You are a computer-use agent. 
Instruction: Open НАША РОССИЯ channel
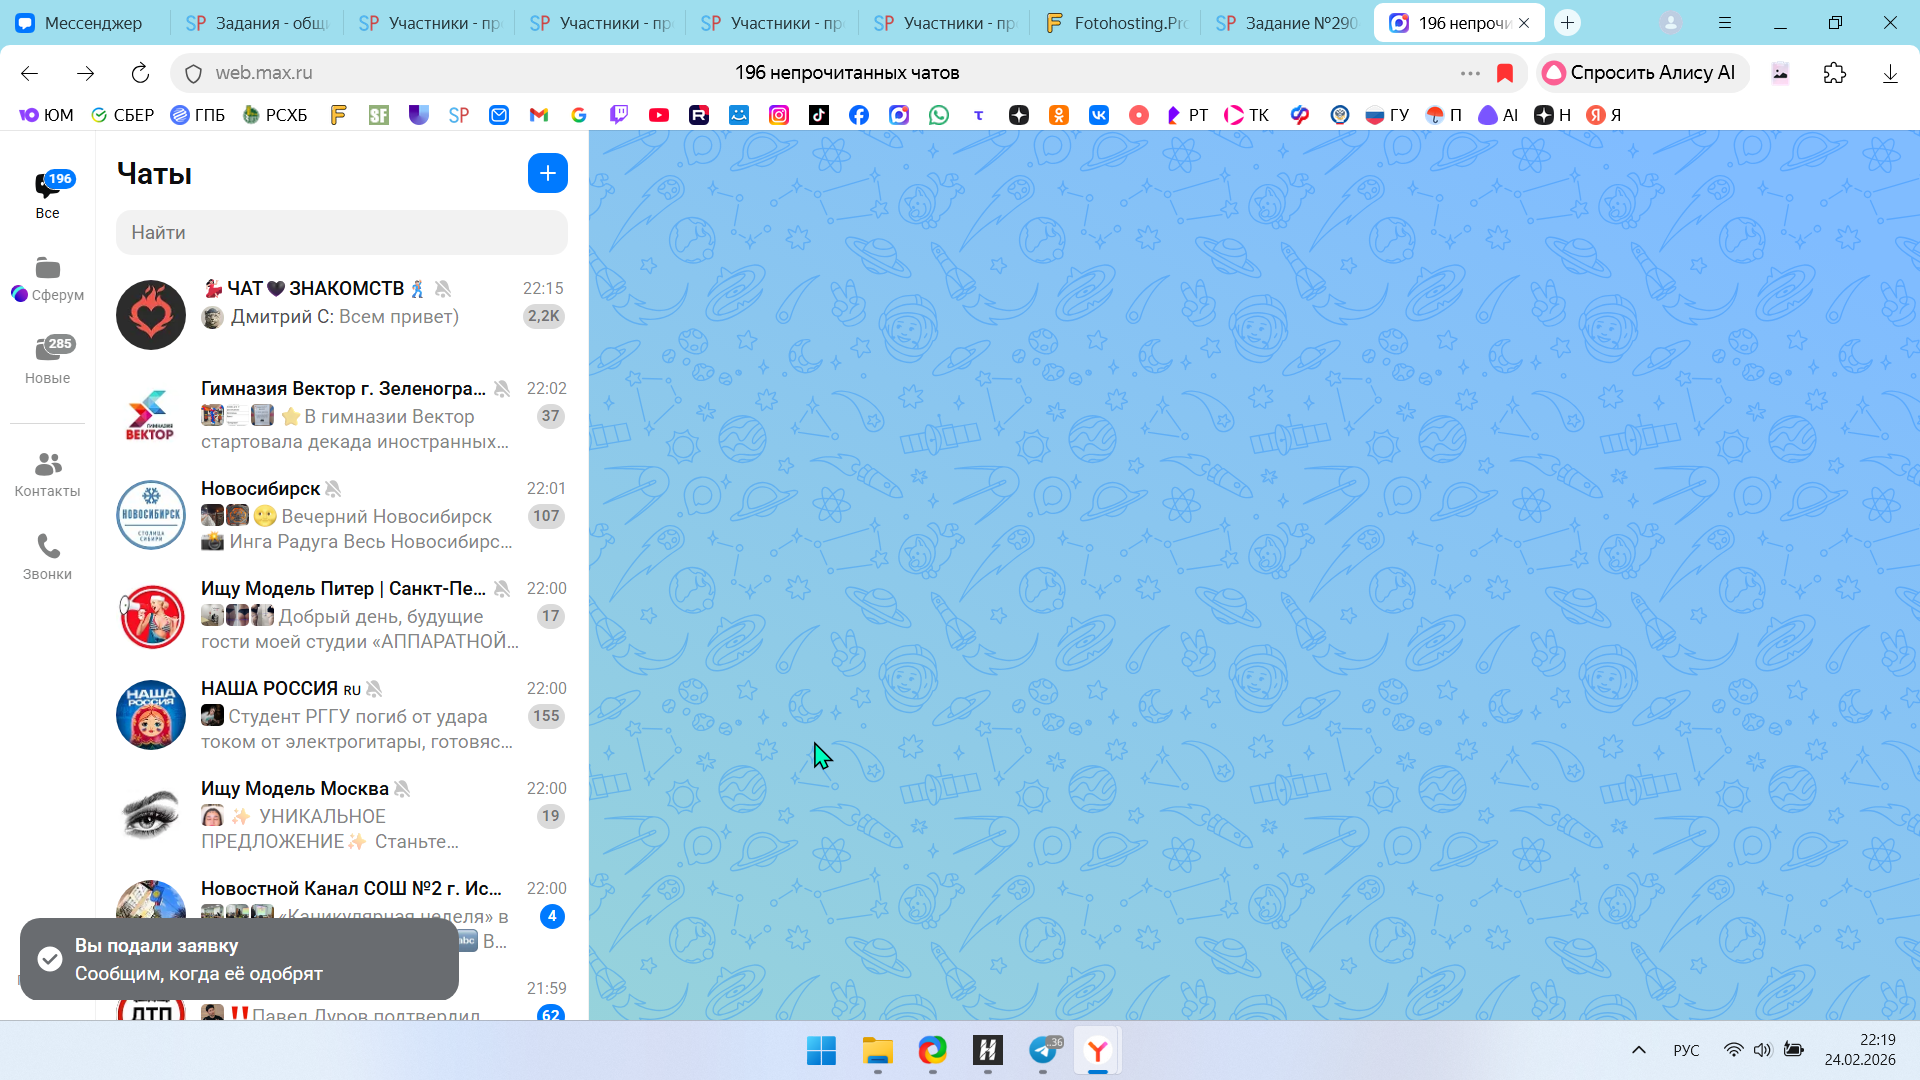[x=340, y=714]
